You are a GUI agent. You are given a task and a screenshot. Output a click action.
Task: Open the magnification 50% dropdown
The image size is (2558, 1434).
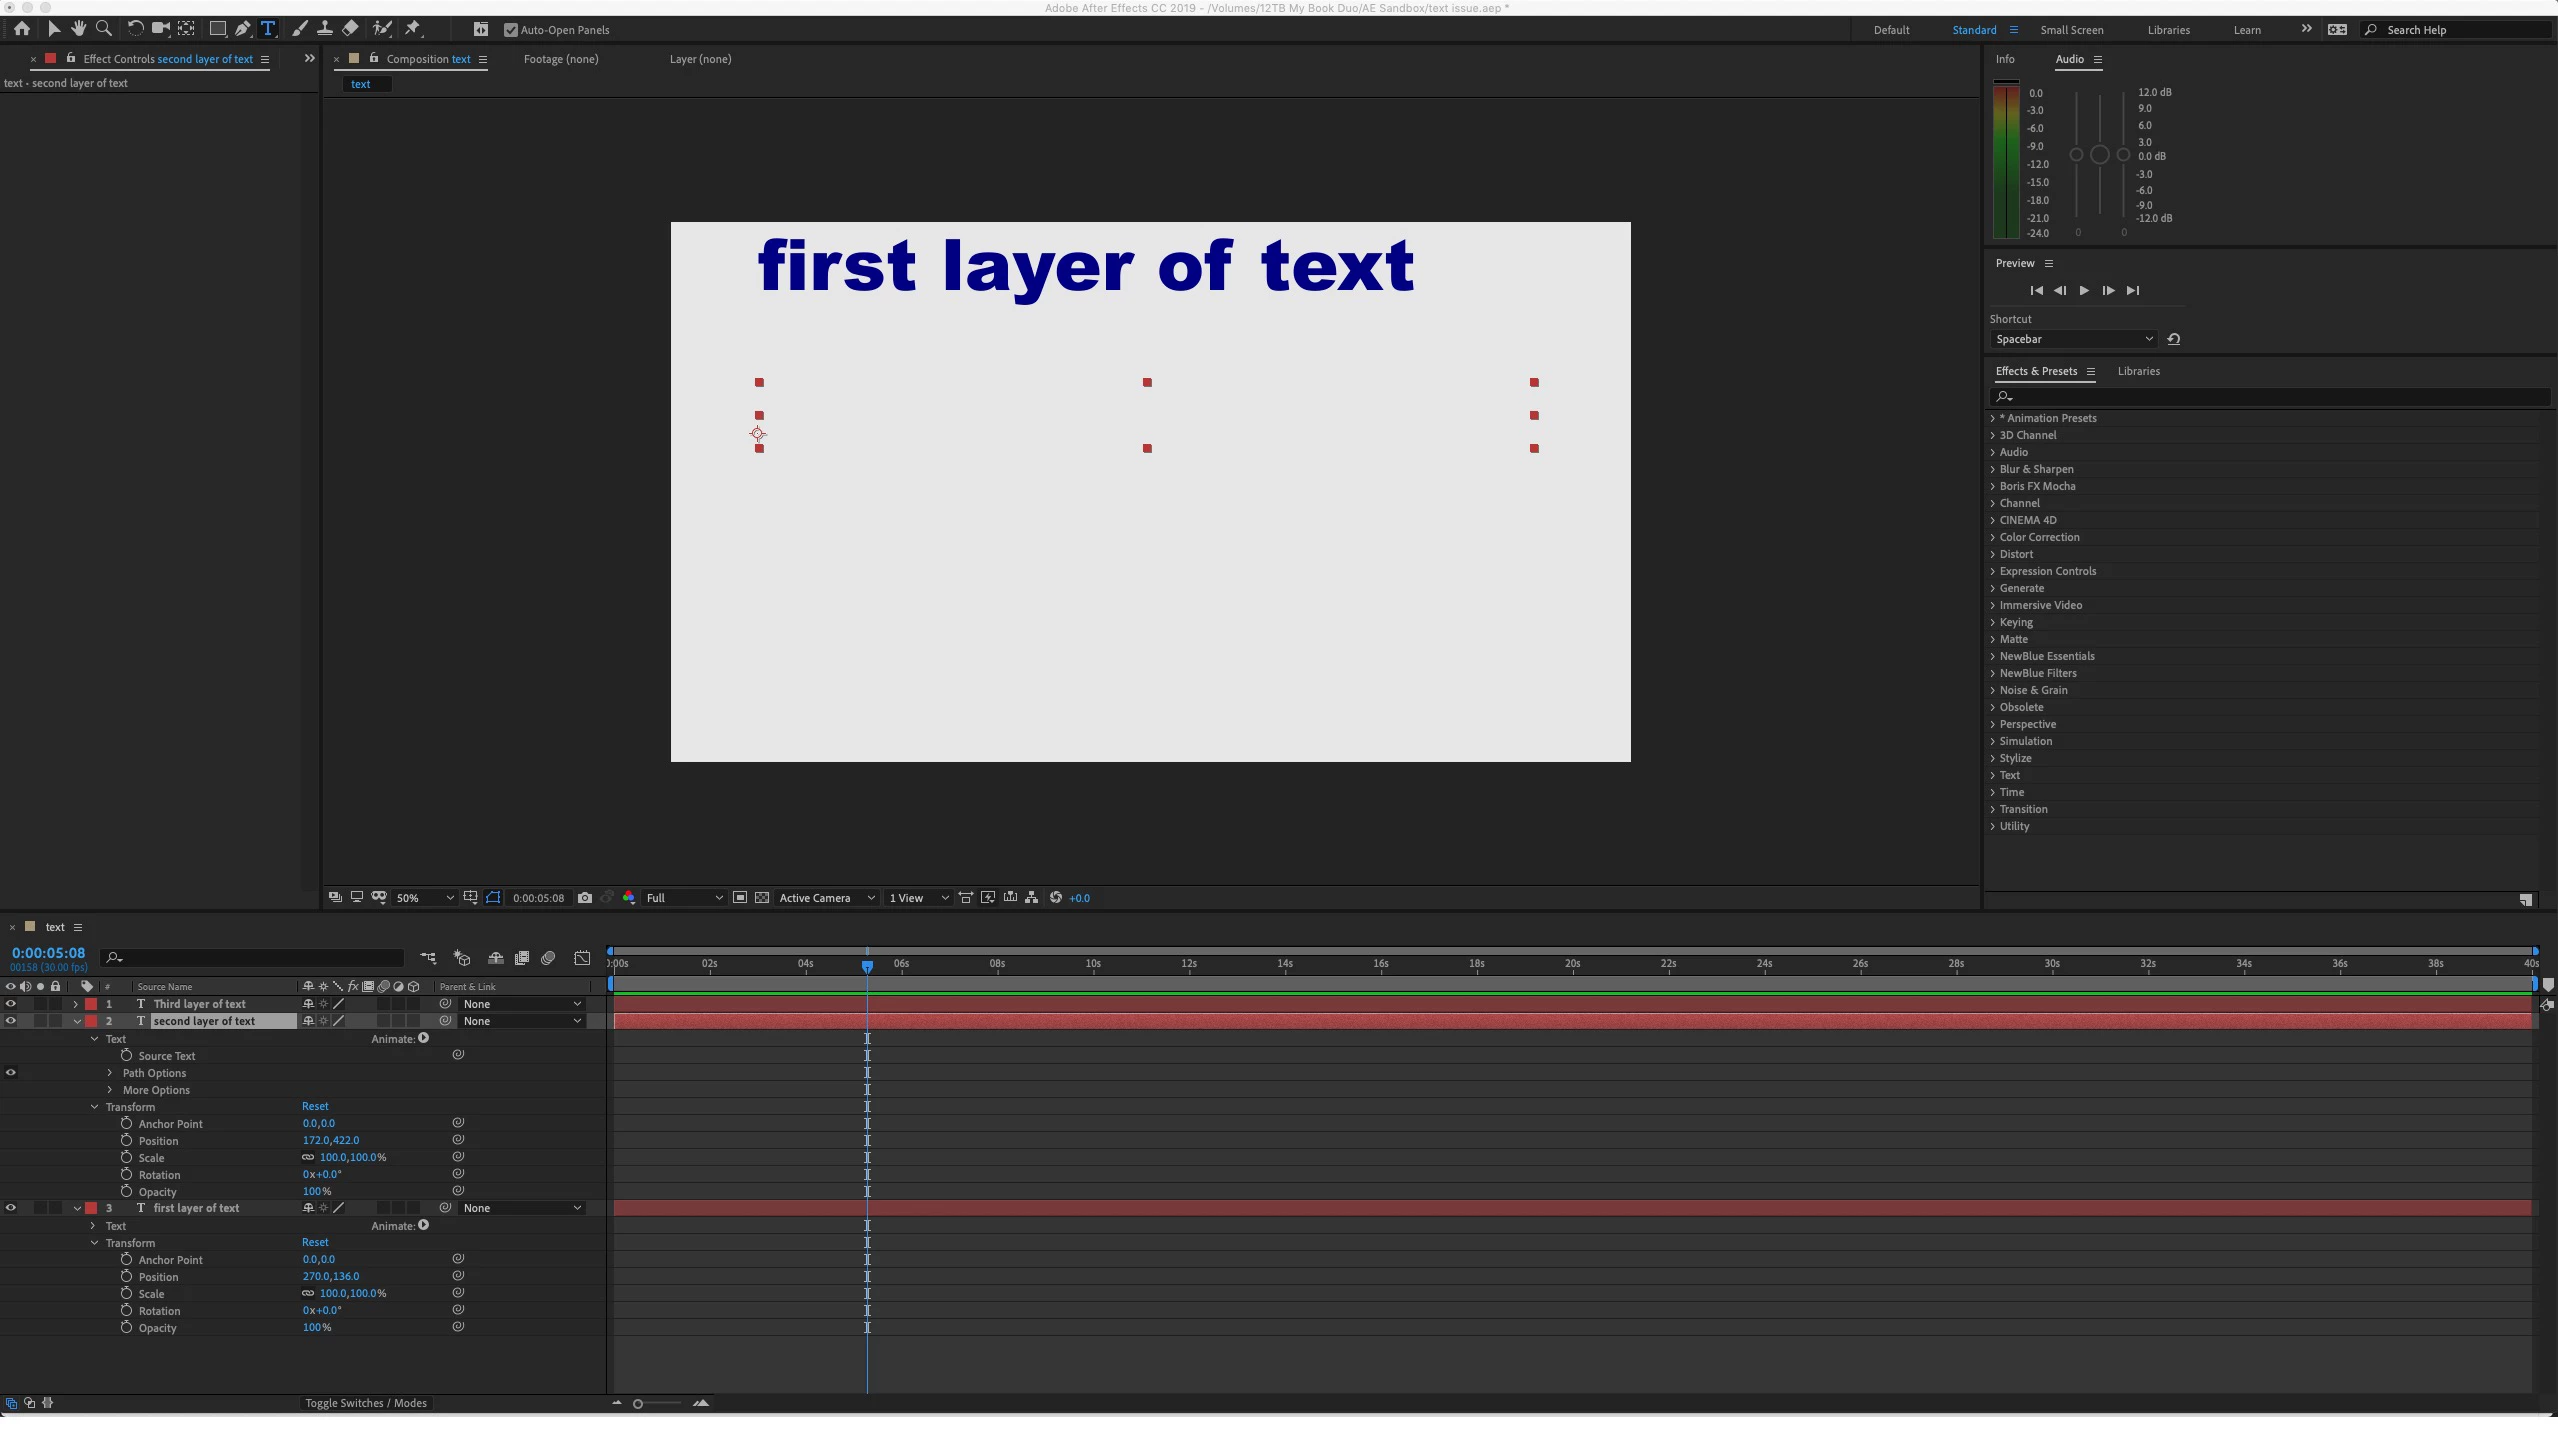(x=424, y=898)
